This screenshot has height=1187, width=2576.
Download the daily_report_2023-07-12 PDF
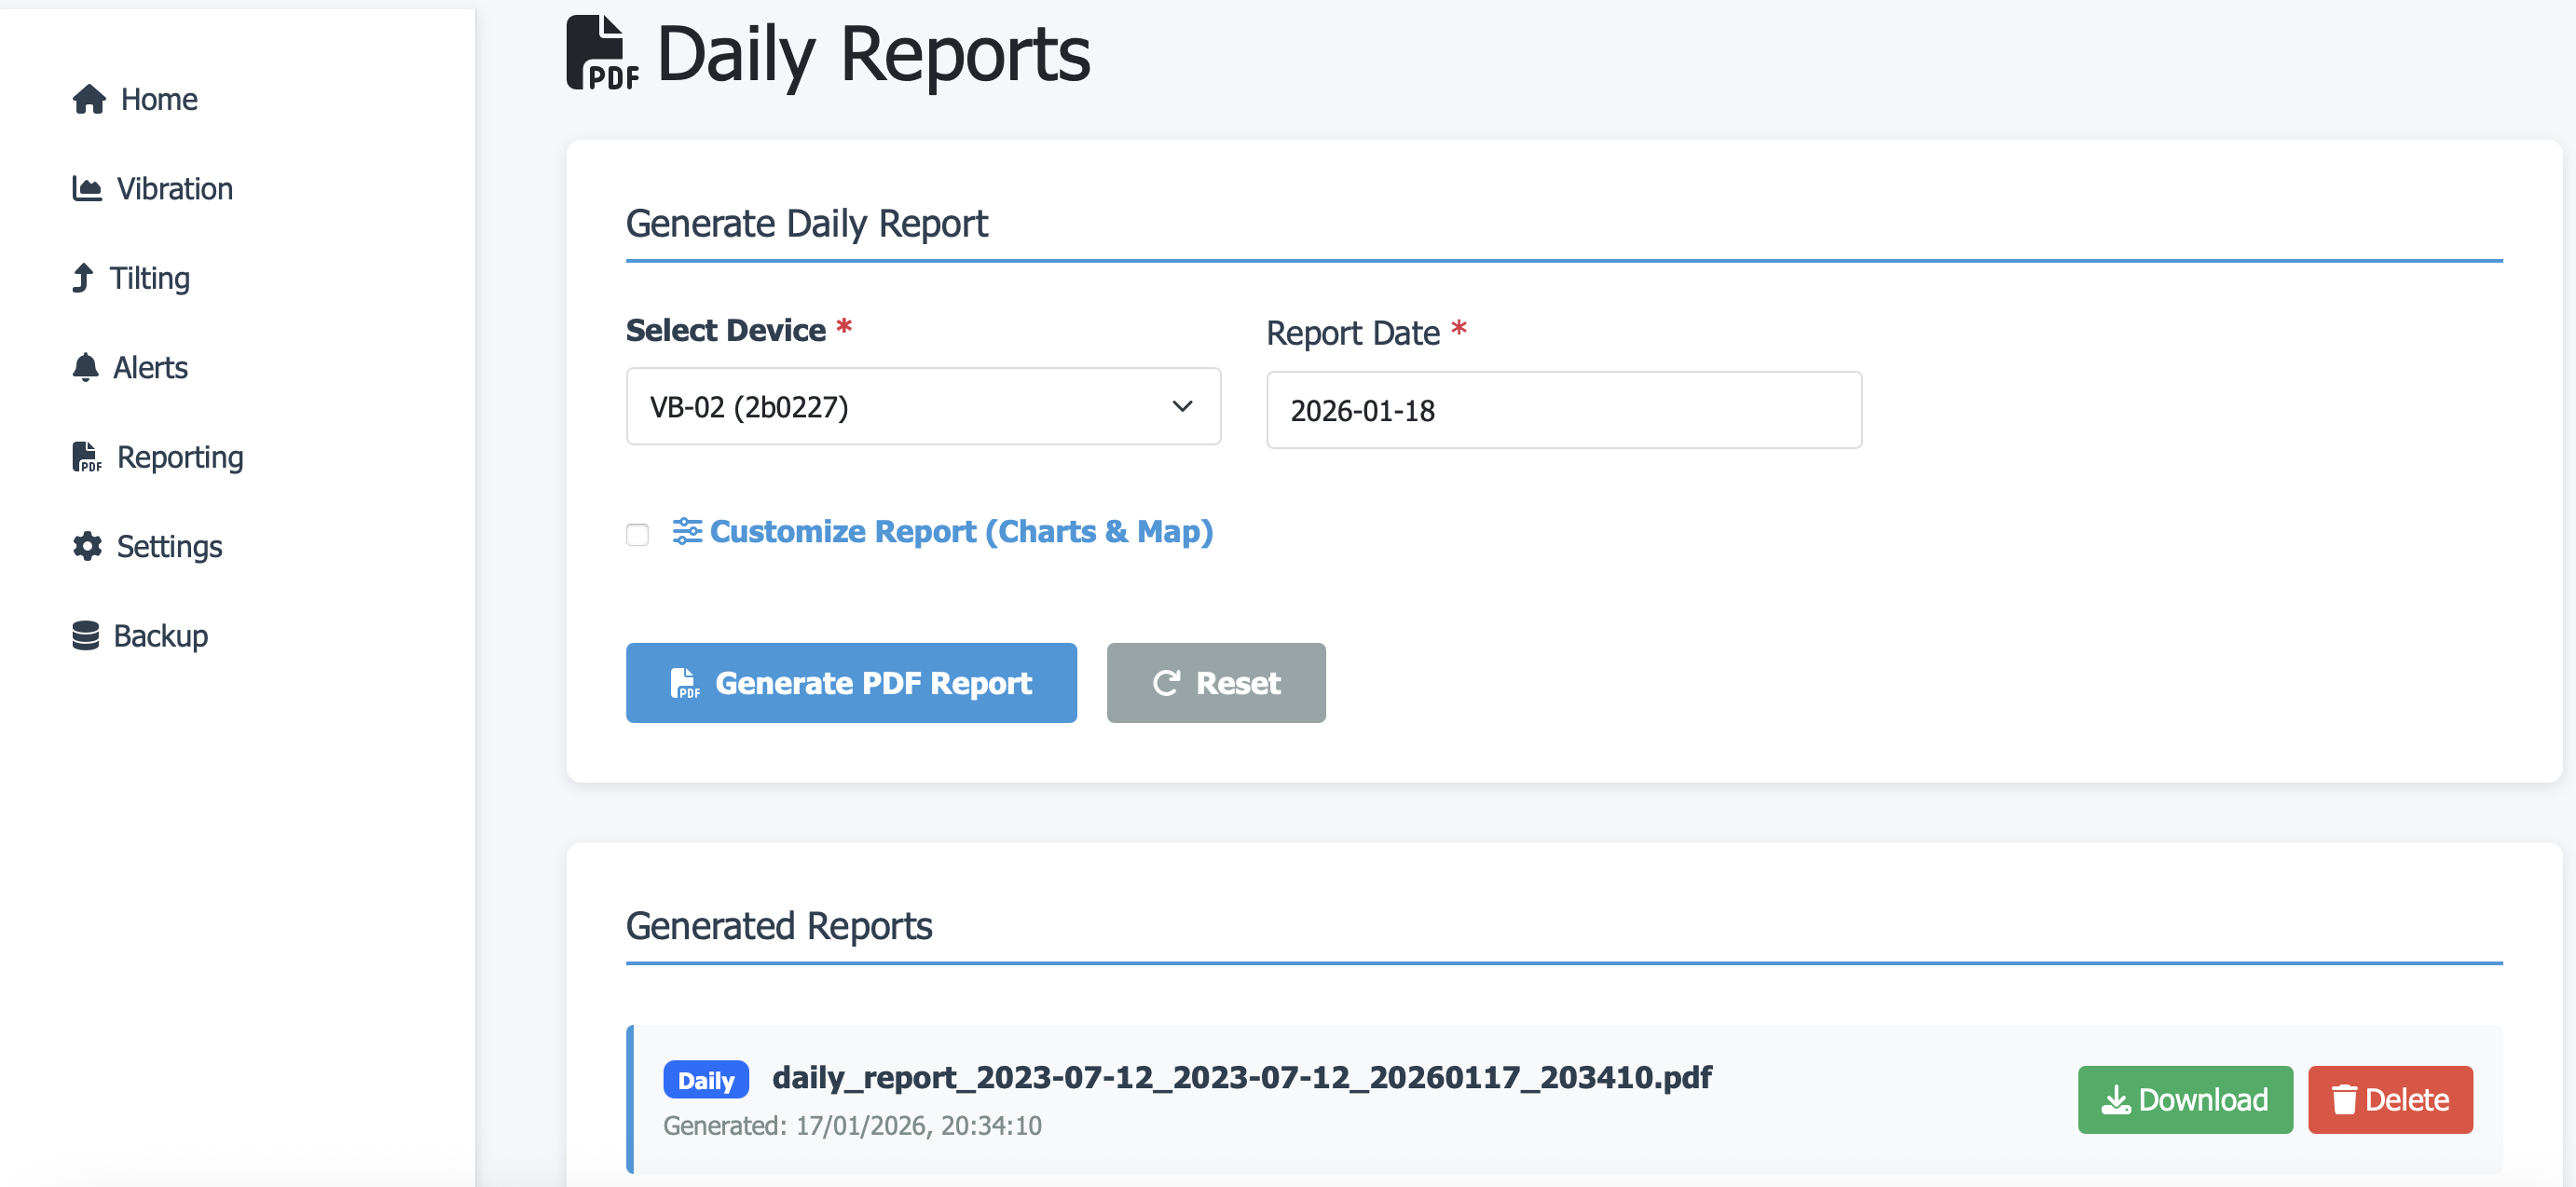pyautogui.click(x=2185, y=1099)
